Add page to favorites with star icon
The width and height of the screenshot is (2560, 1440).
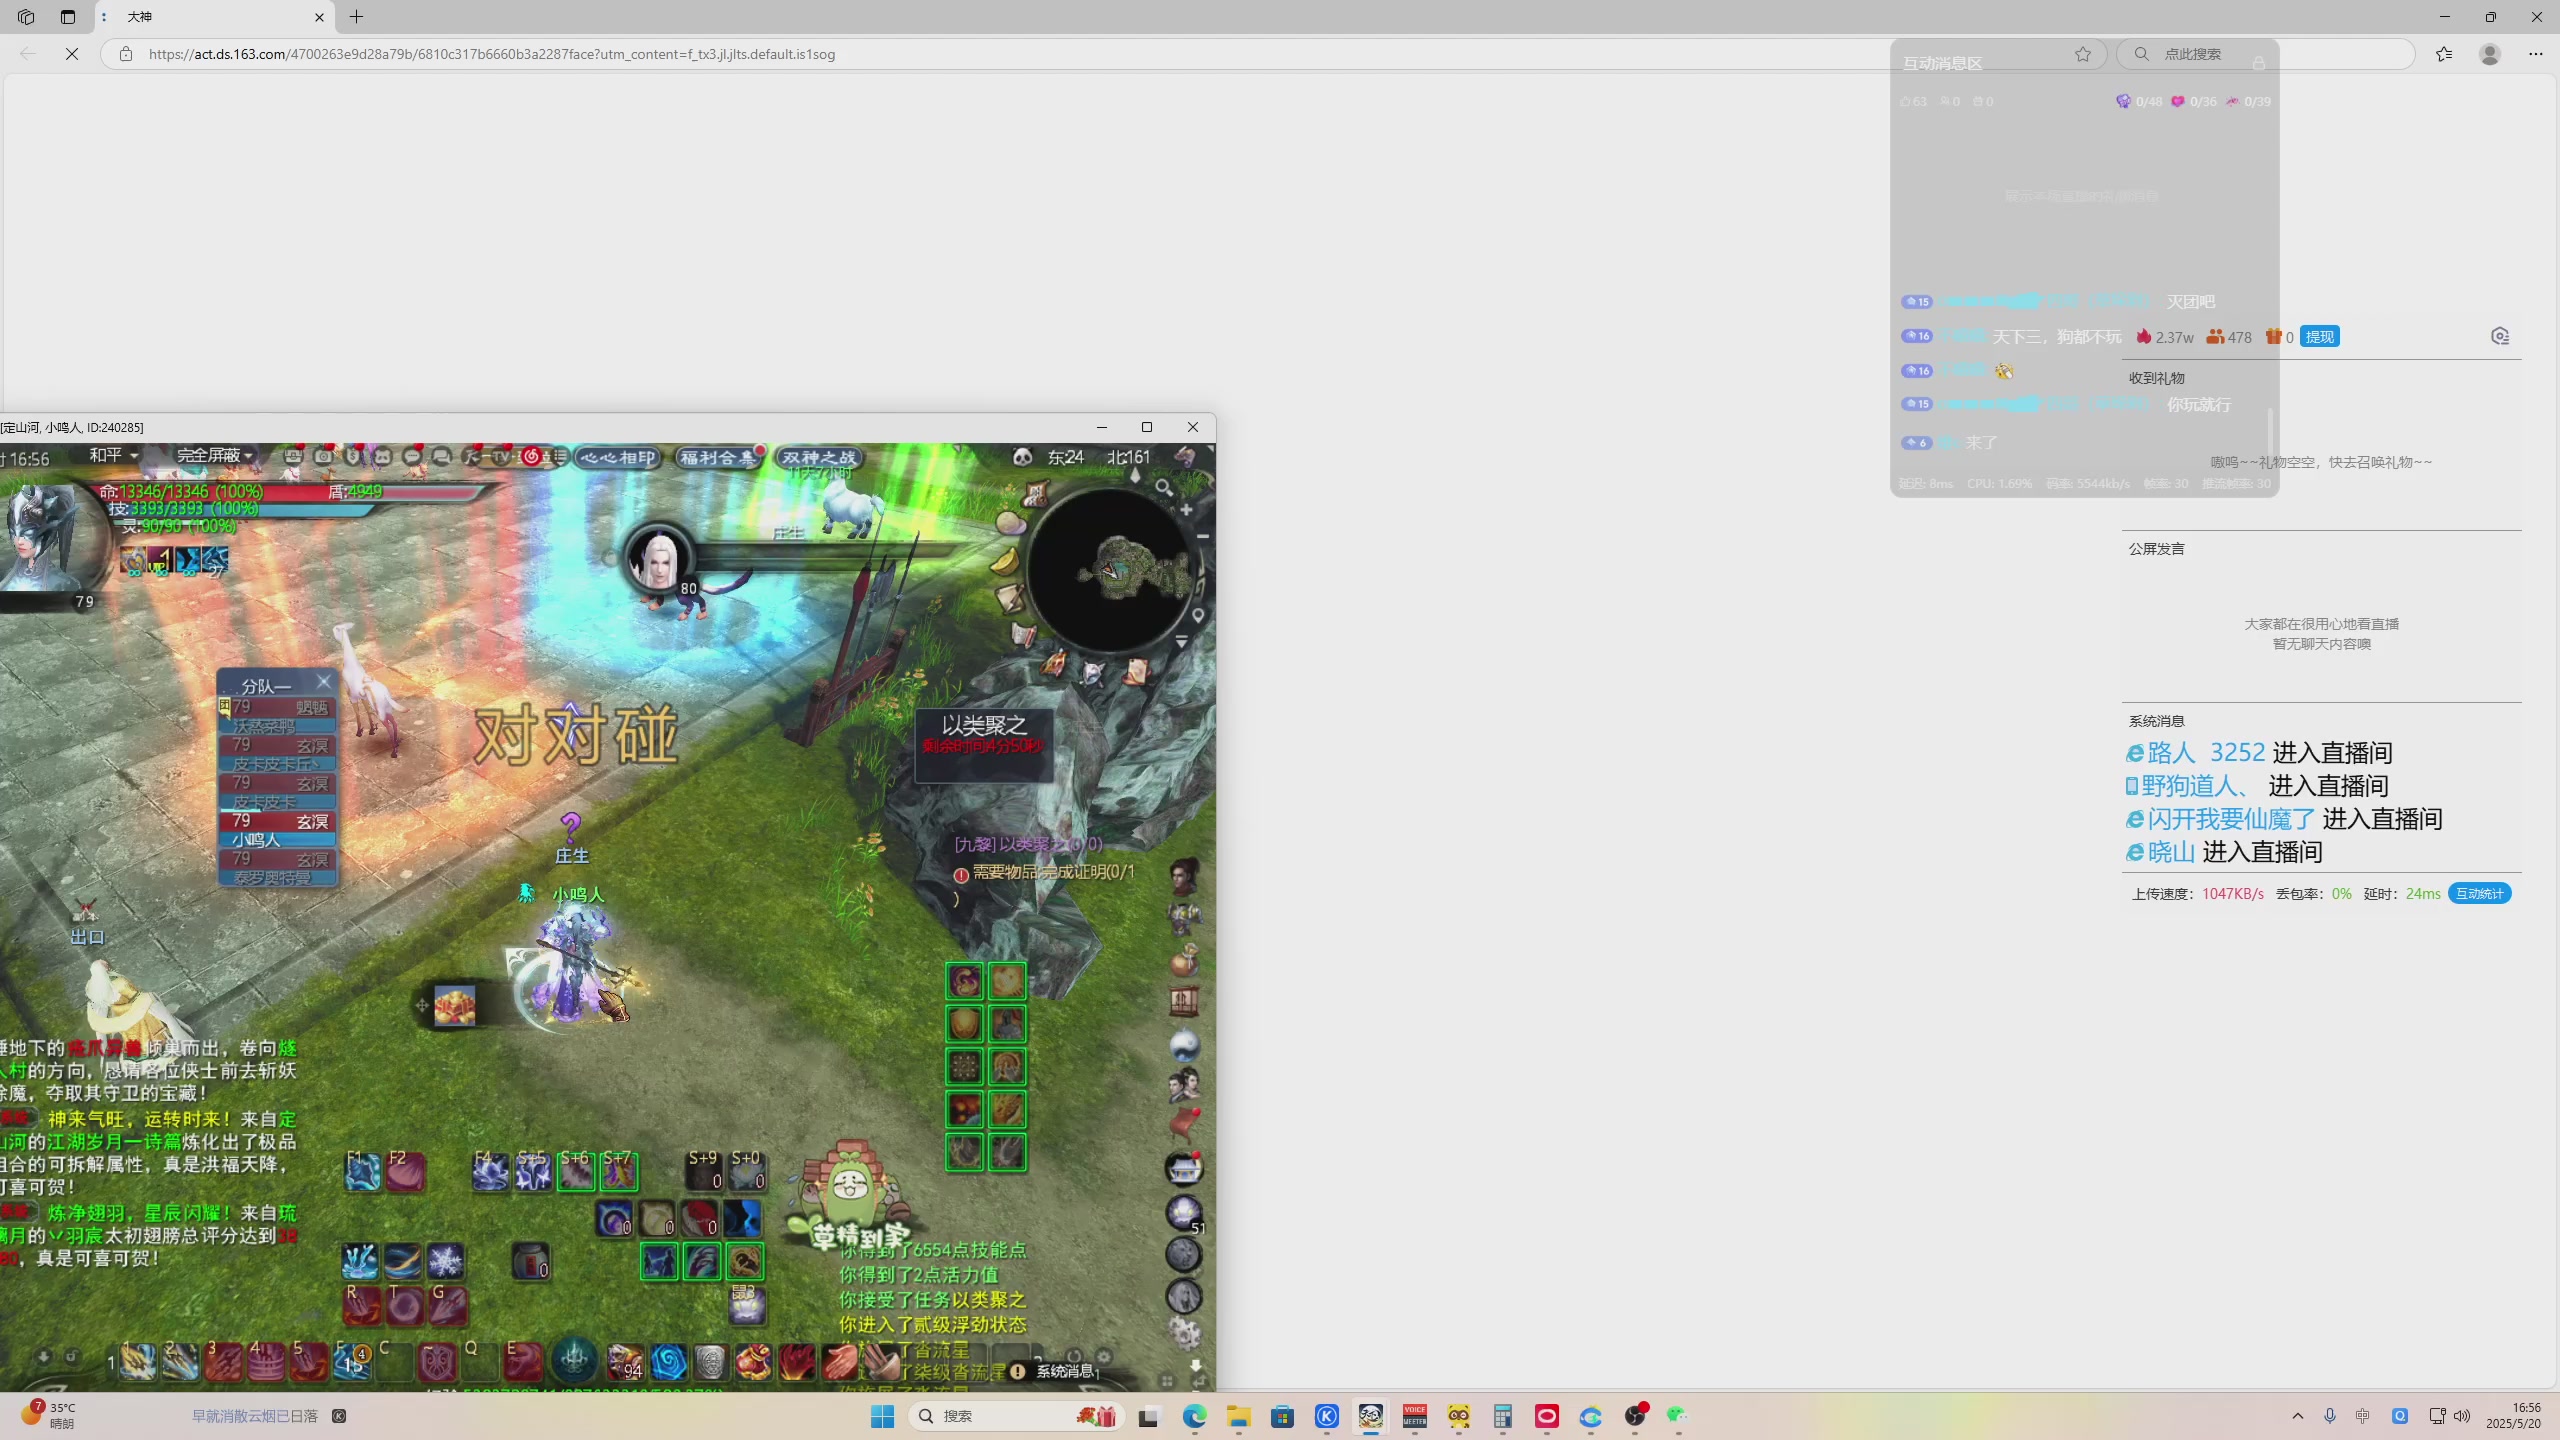click(2083, 54)
